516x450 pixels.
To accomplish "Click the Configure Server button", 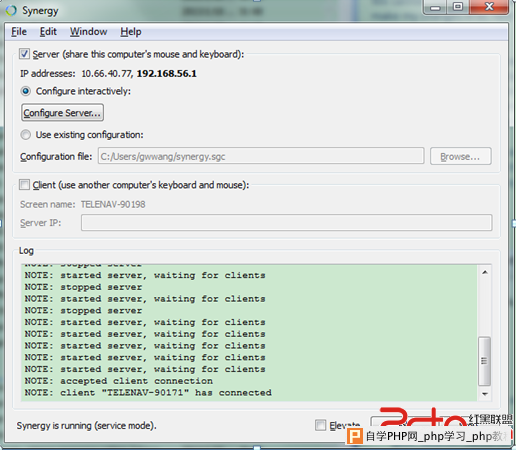I will click(62, 113).
